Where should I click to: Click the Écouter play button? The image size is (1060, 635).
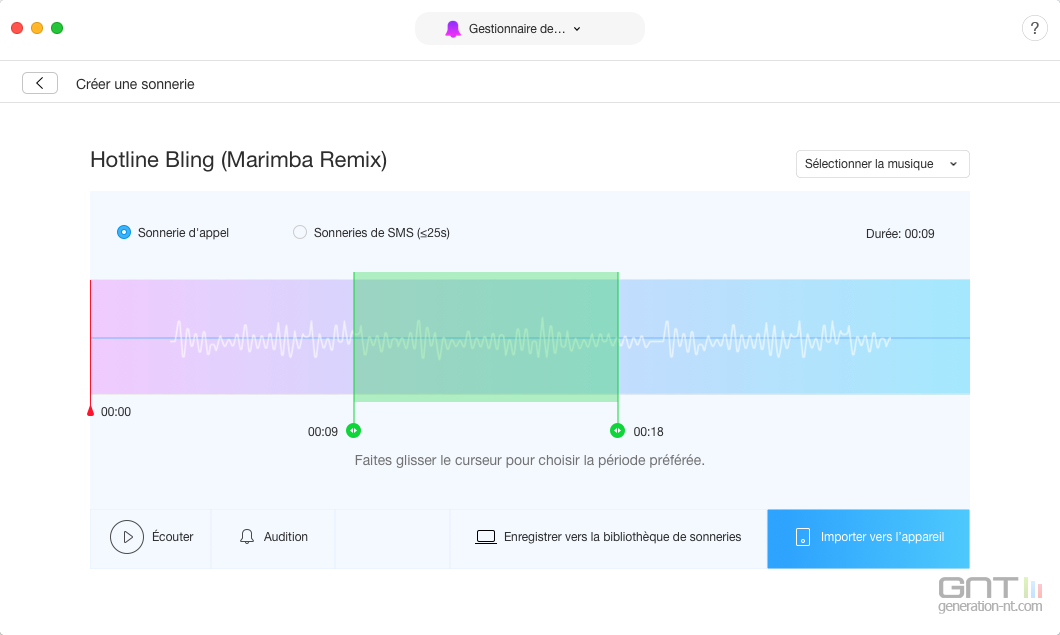(127, 537)
